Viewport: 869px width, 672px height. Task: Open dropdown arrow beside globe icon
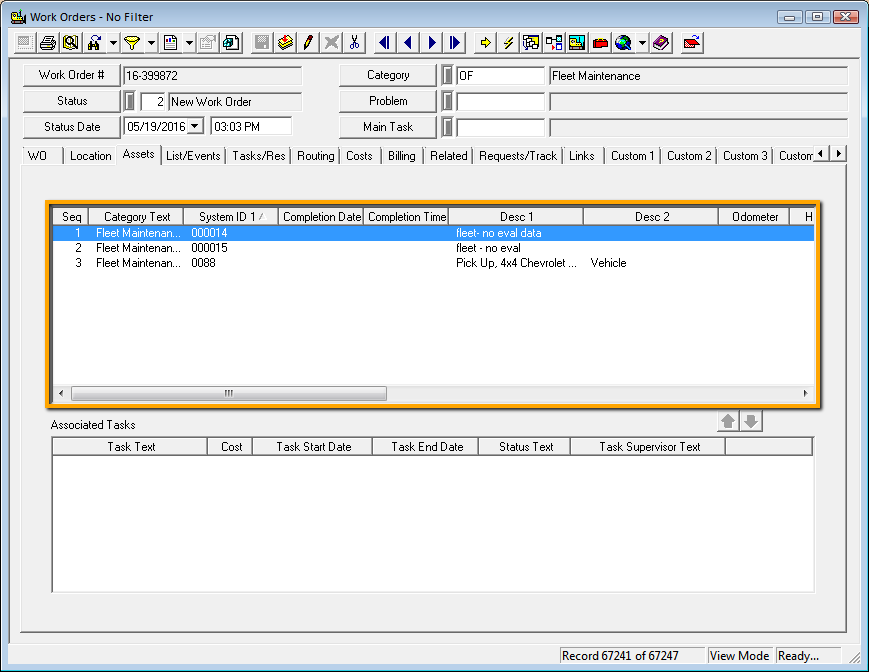click(x=642, y=43)
